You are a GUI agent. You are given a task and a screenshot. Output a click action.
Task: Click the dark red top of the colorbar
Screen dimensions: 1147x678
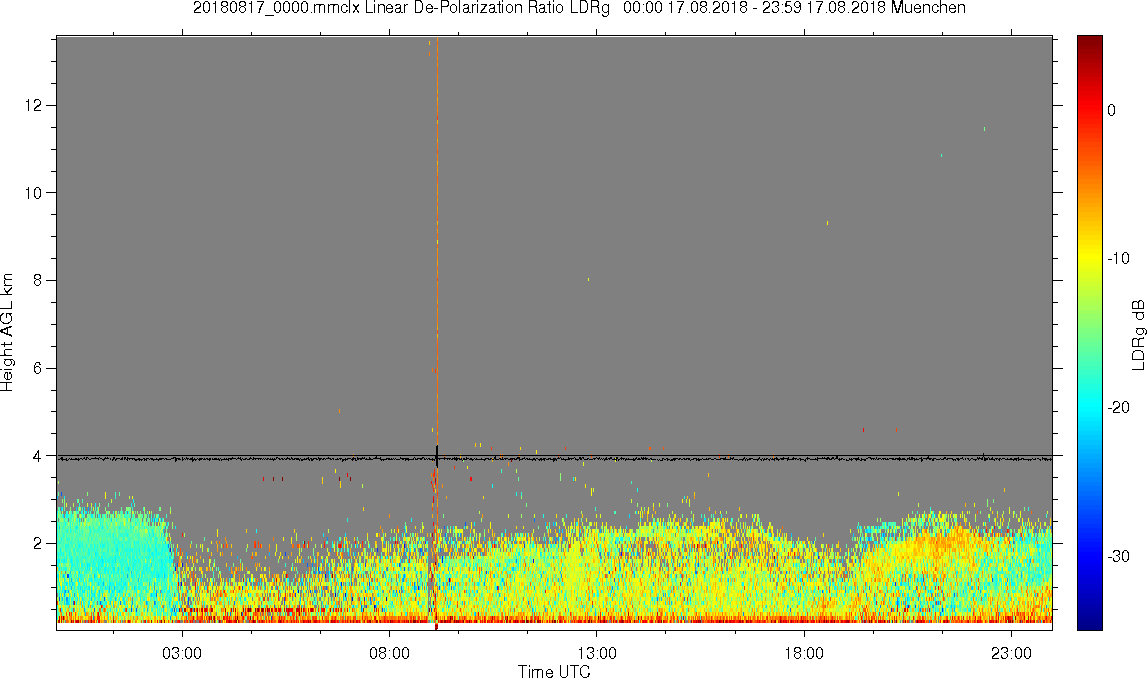click(1089, 44)
